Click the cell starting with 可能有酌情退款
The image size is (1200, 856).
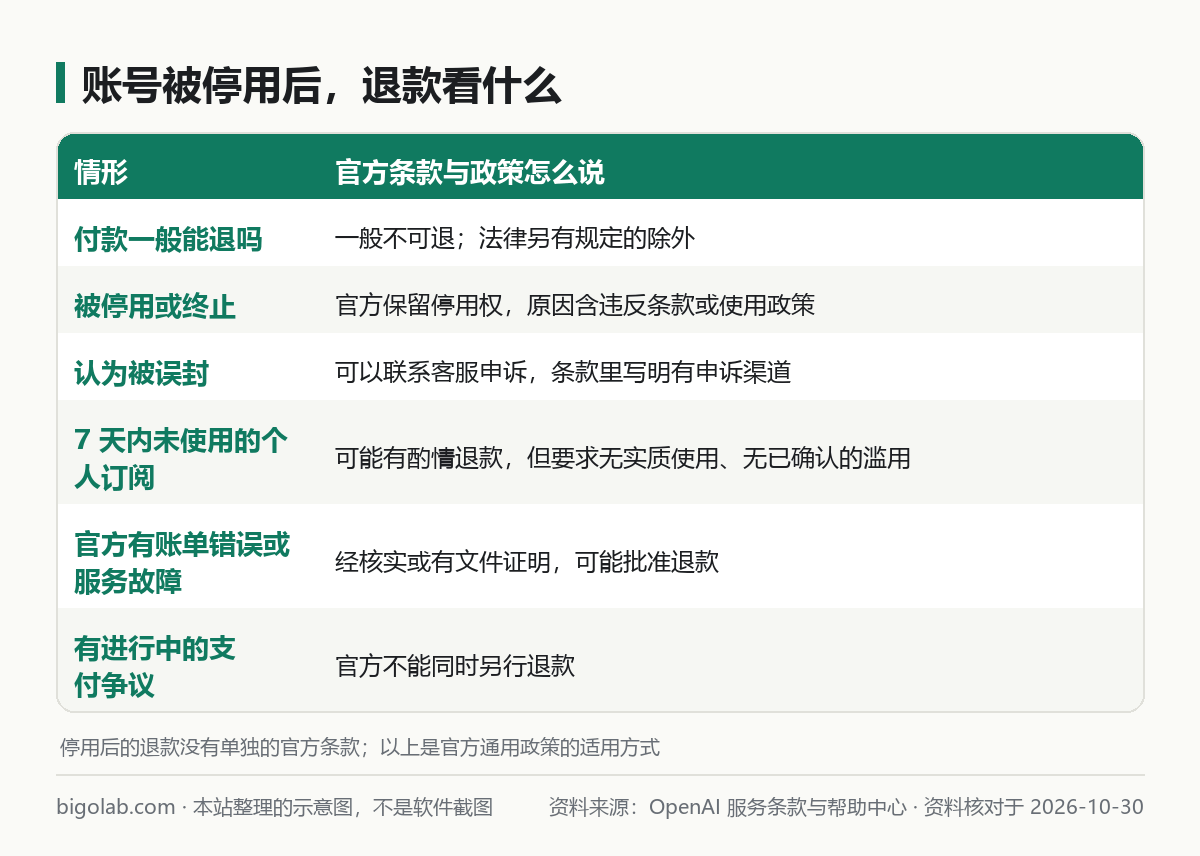[623, 459]
